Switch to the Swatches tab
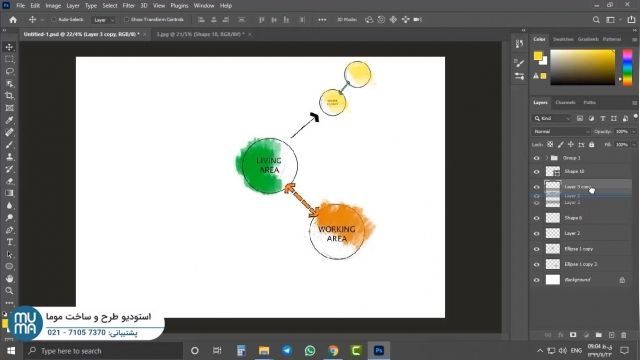The width and height of the screenshot is (640, 360). tap(563, 39)
